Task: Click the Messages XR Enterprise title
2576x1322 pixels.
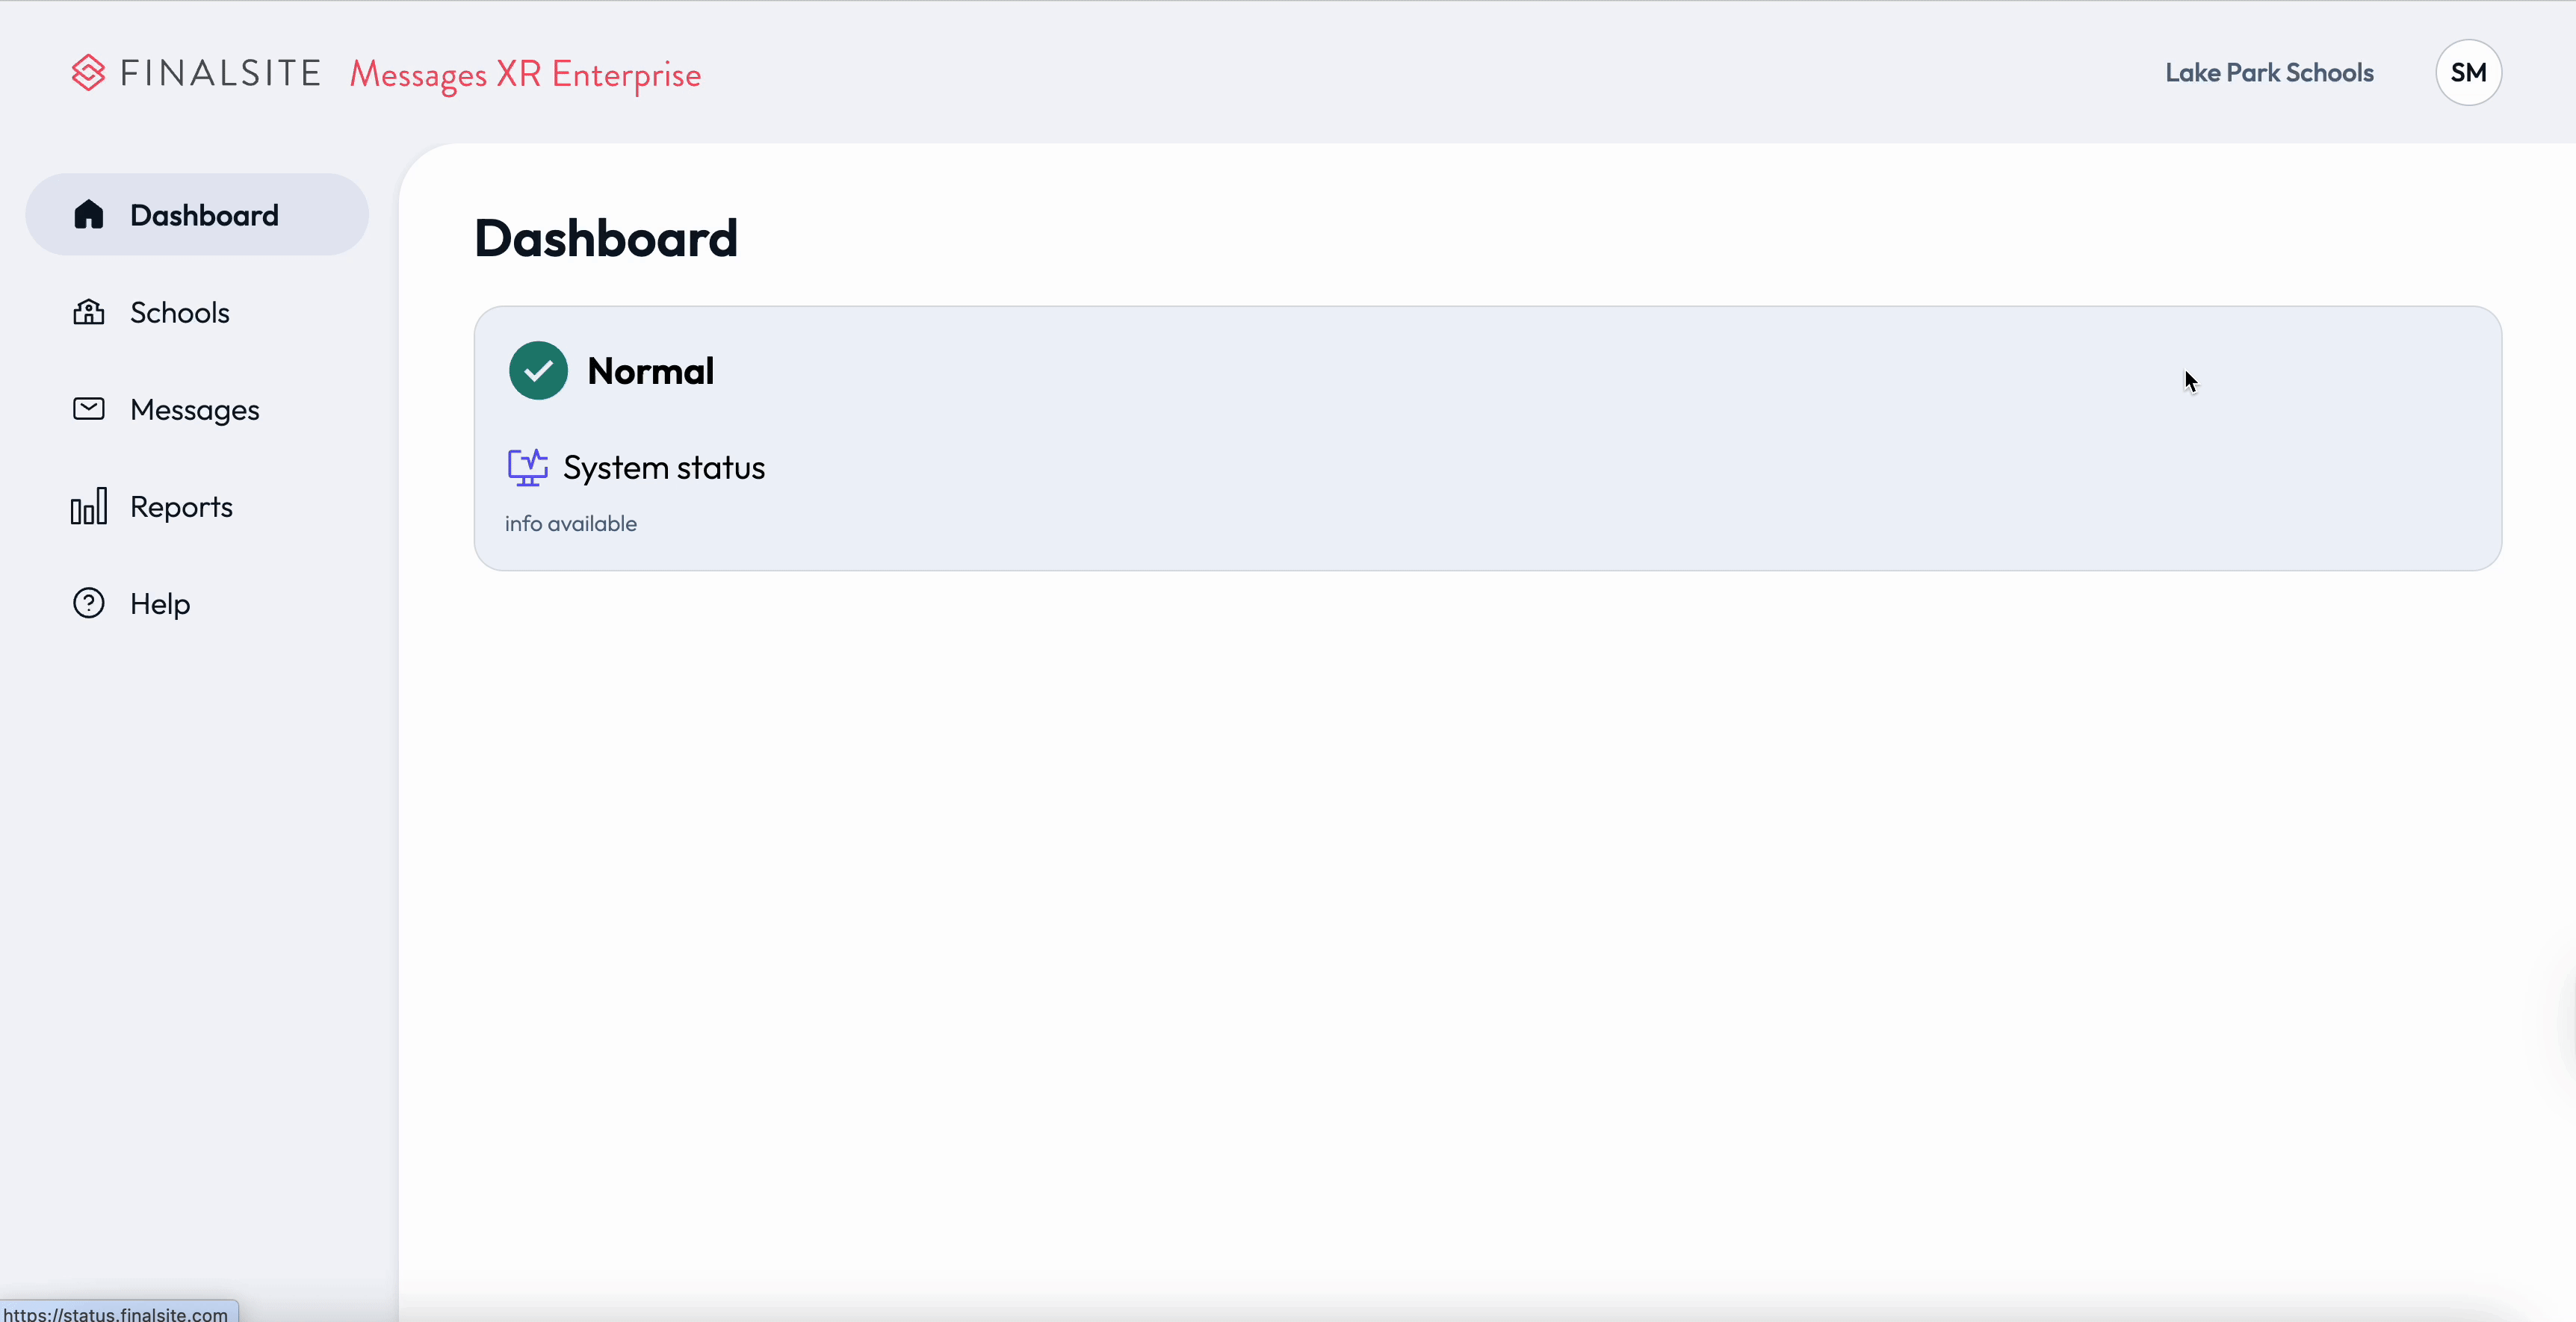Action: pyautogui.click(x=524, y=73)
